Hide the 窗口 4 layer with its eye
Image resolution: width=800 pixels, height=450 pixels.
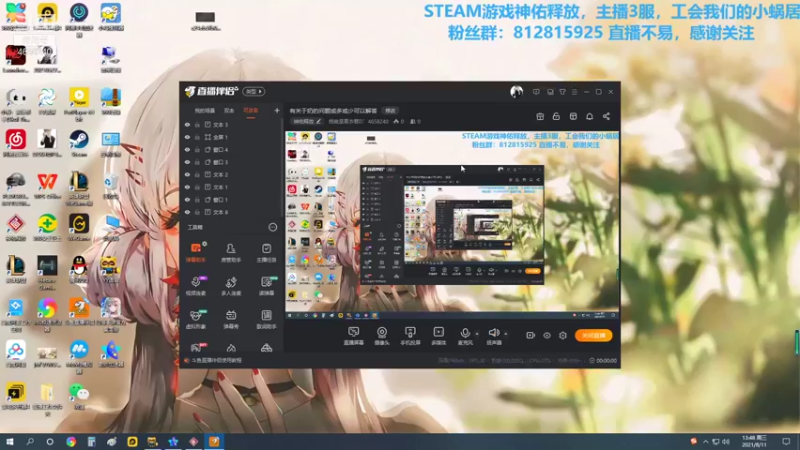[x=187, y=149]
